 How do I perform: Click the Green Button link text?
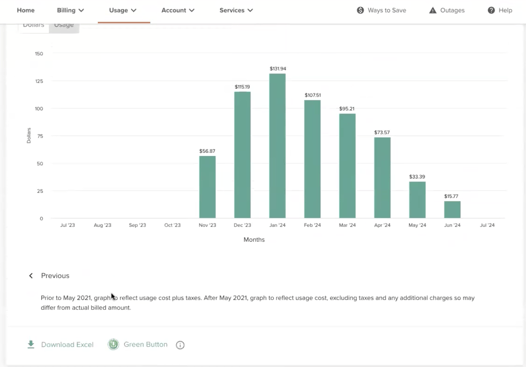pyautogui.click(x=145, y=345)
